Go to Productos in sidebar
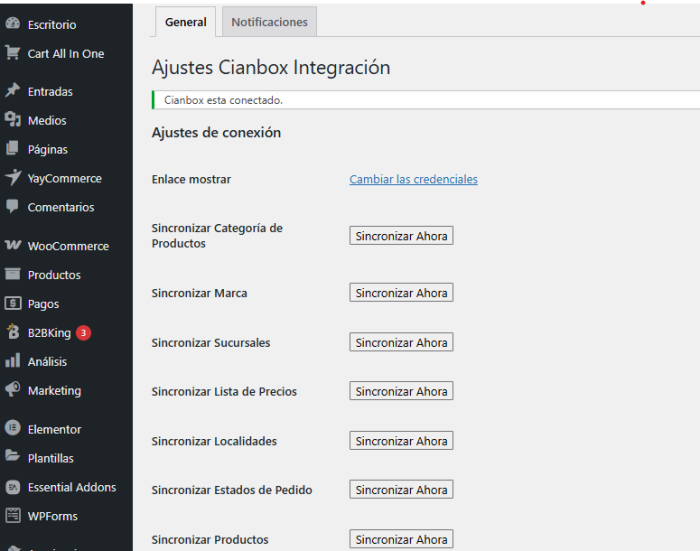 54,275
